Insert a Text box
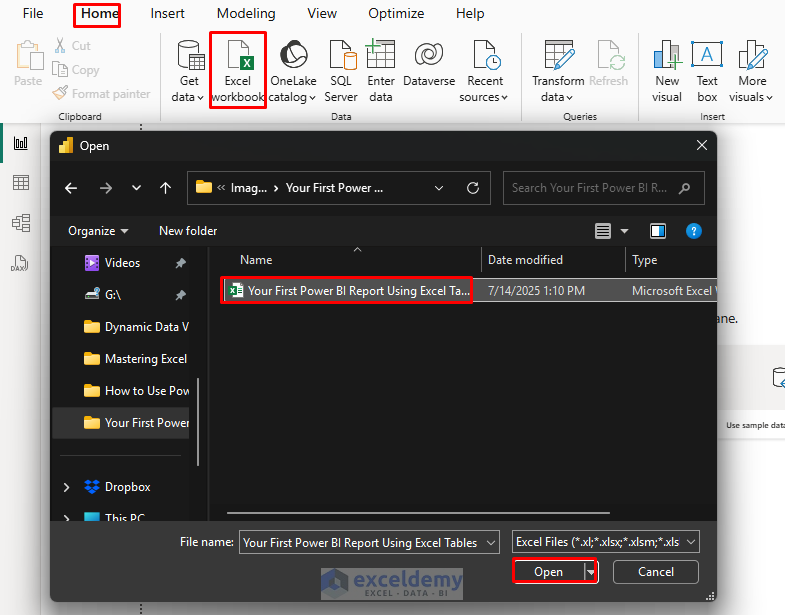The height and width of the screenshot is (615, 785). coord(707,71)
